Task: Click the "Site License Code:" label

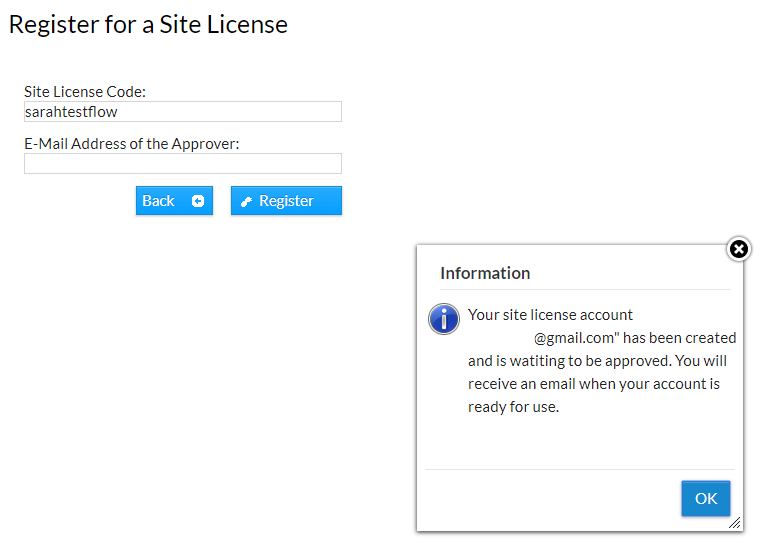Action: point(84,91)
